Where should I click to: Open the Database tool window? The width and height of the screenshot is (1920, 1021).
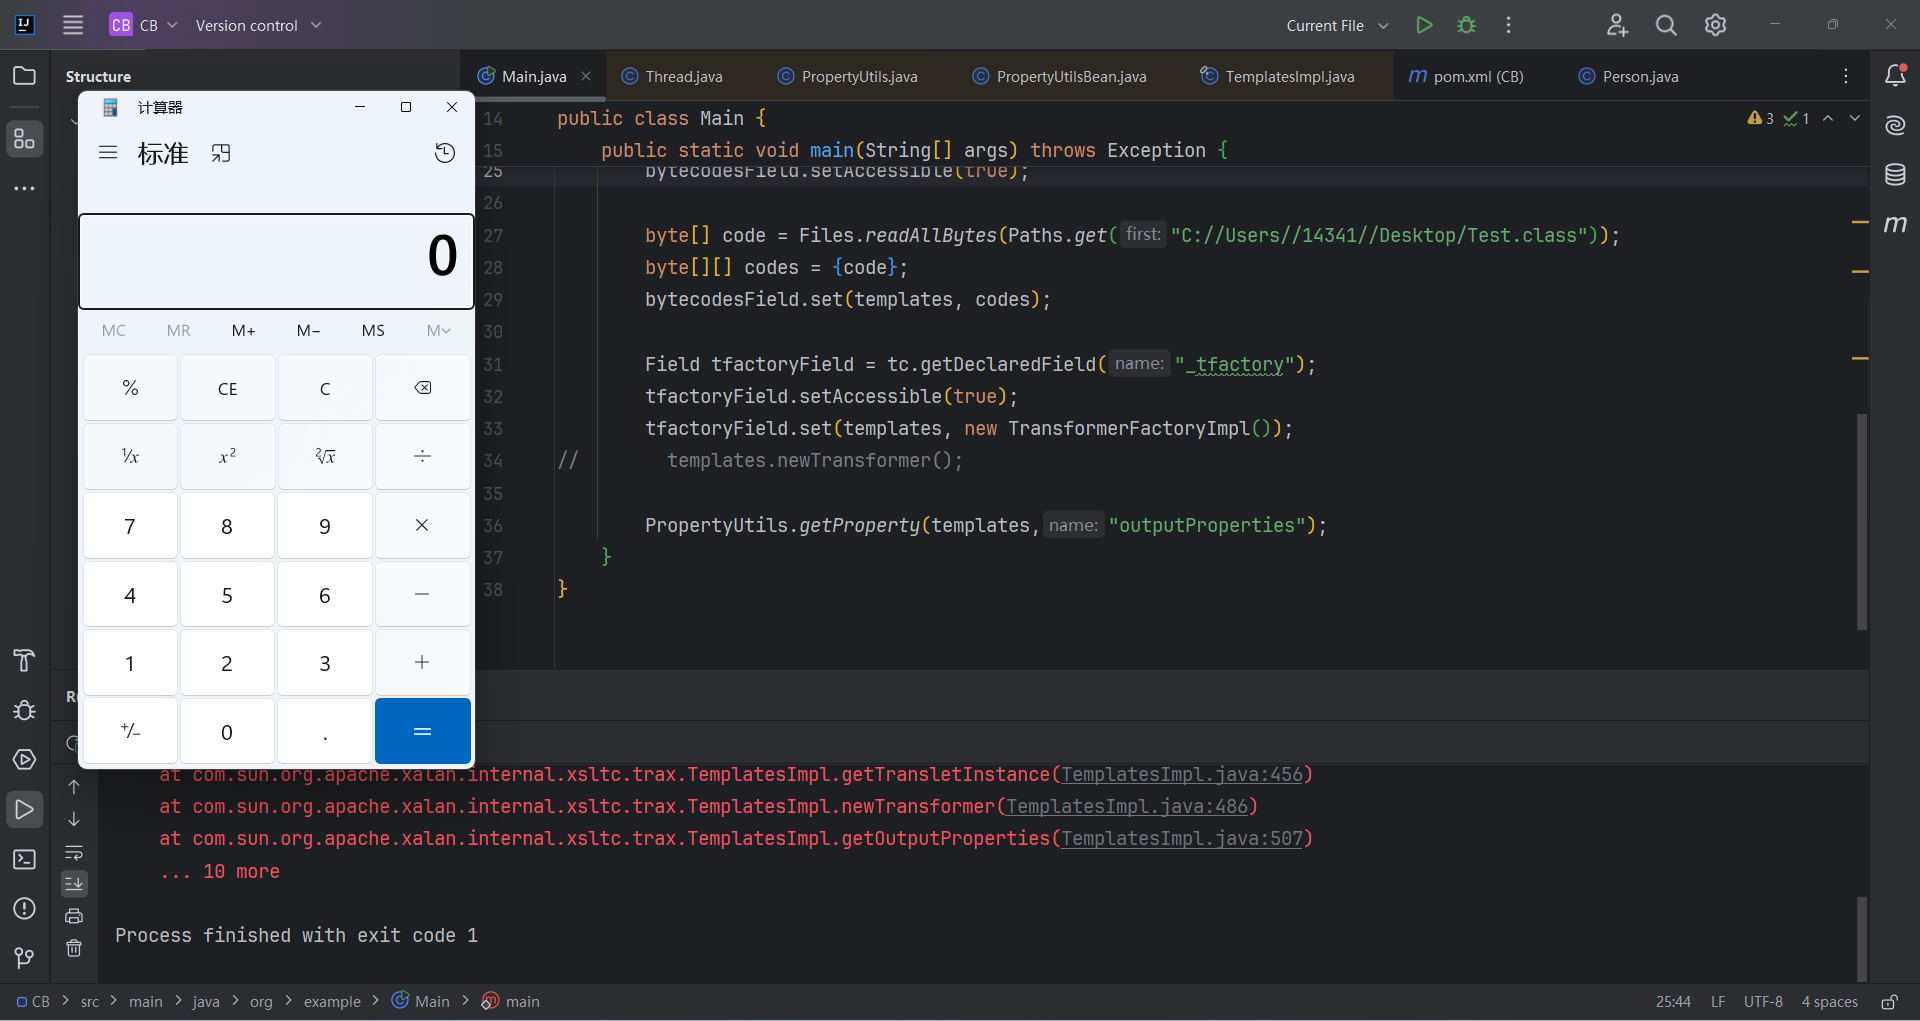1895,175
